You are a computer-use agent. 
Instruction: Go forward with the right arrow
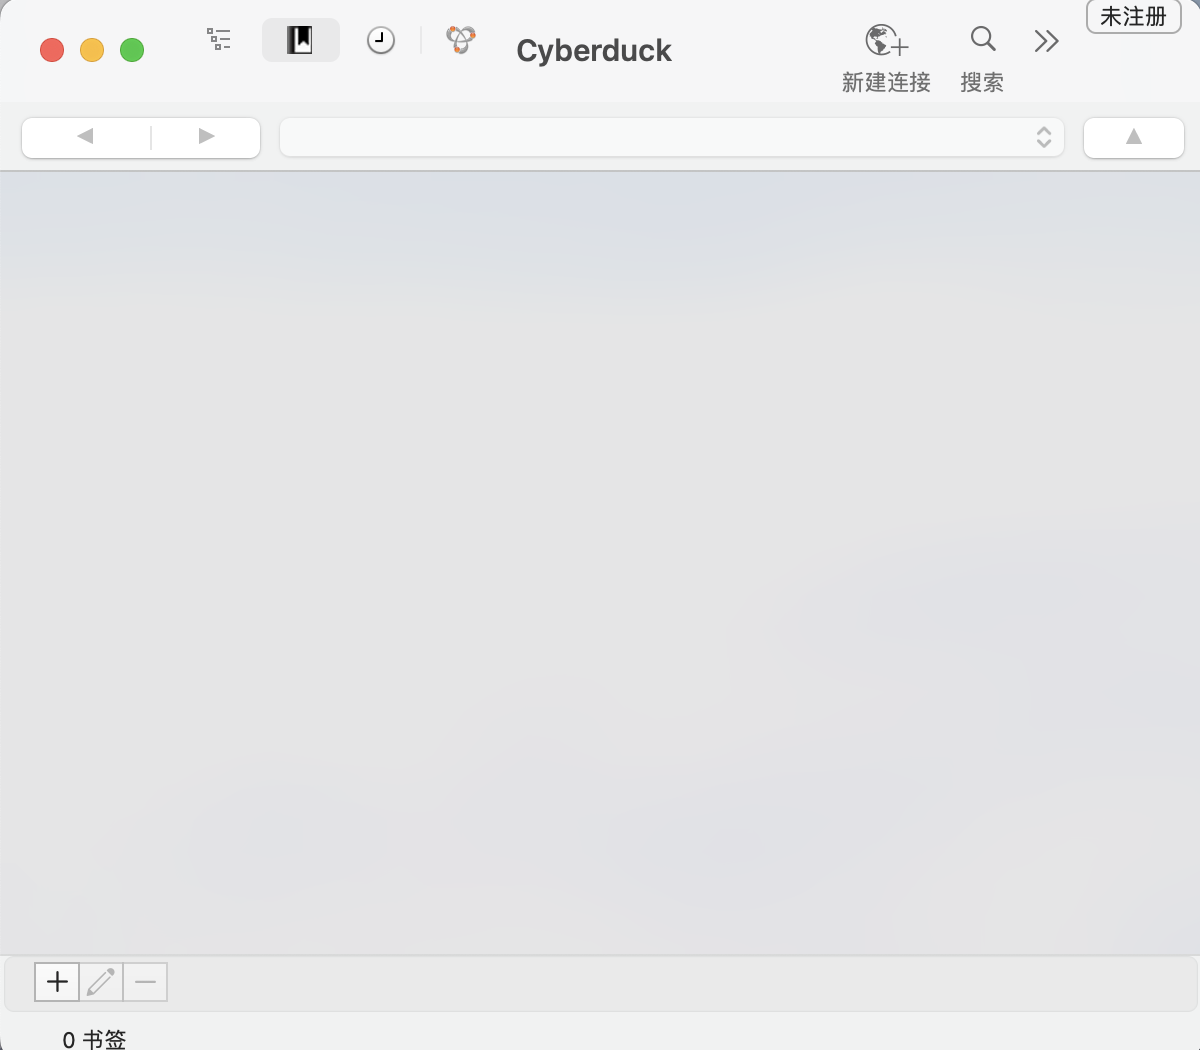coord(206,137)
